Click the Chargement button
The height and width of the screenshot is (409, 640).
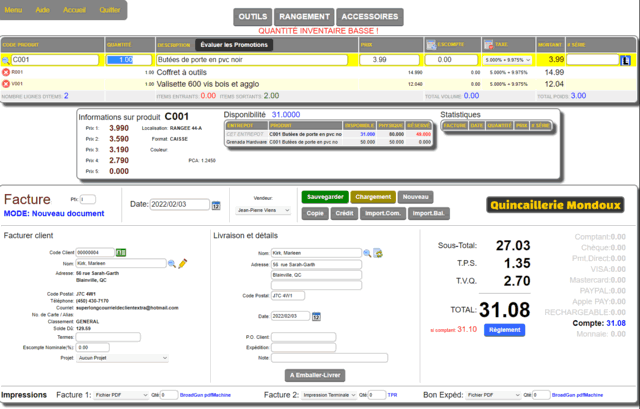[x=373, y=197]
